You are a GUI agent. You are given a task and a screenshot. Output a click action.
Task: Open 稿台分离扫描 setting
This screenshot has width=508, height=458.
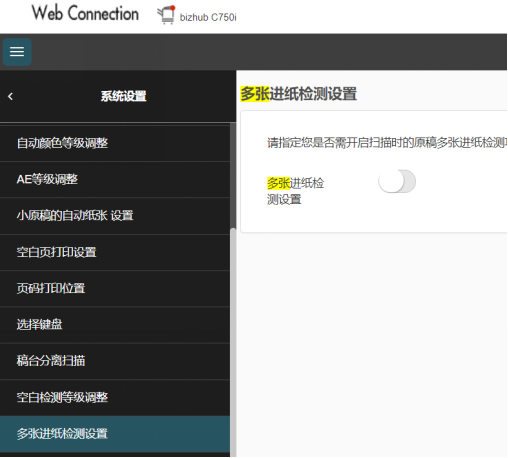tap(115, 361)
